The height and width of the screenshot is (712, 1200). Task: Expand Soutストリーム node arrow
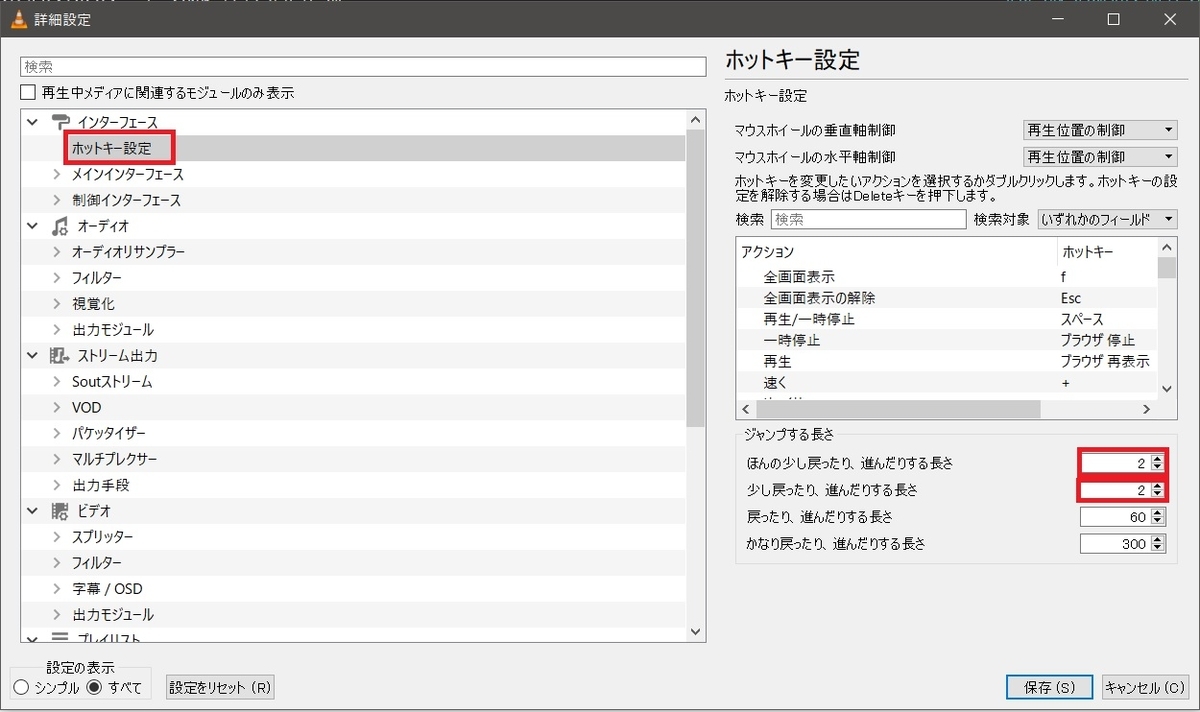pyautogui.click(x=57, y=382)
